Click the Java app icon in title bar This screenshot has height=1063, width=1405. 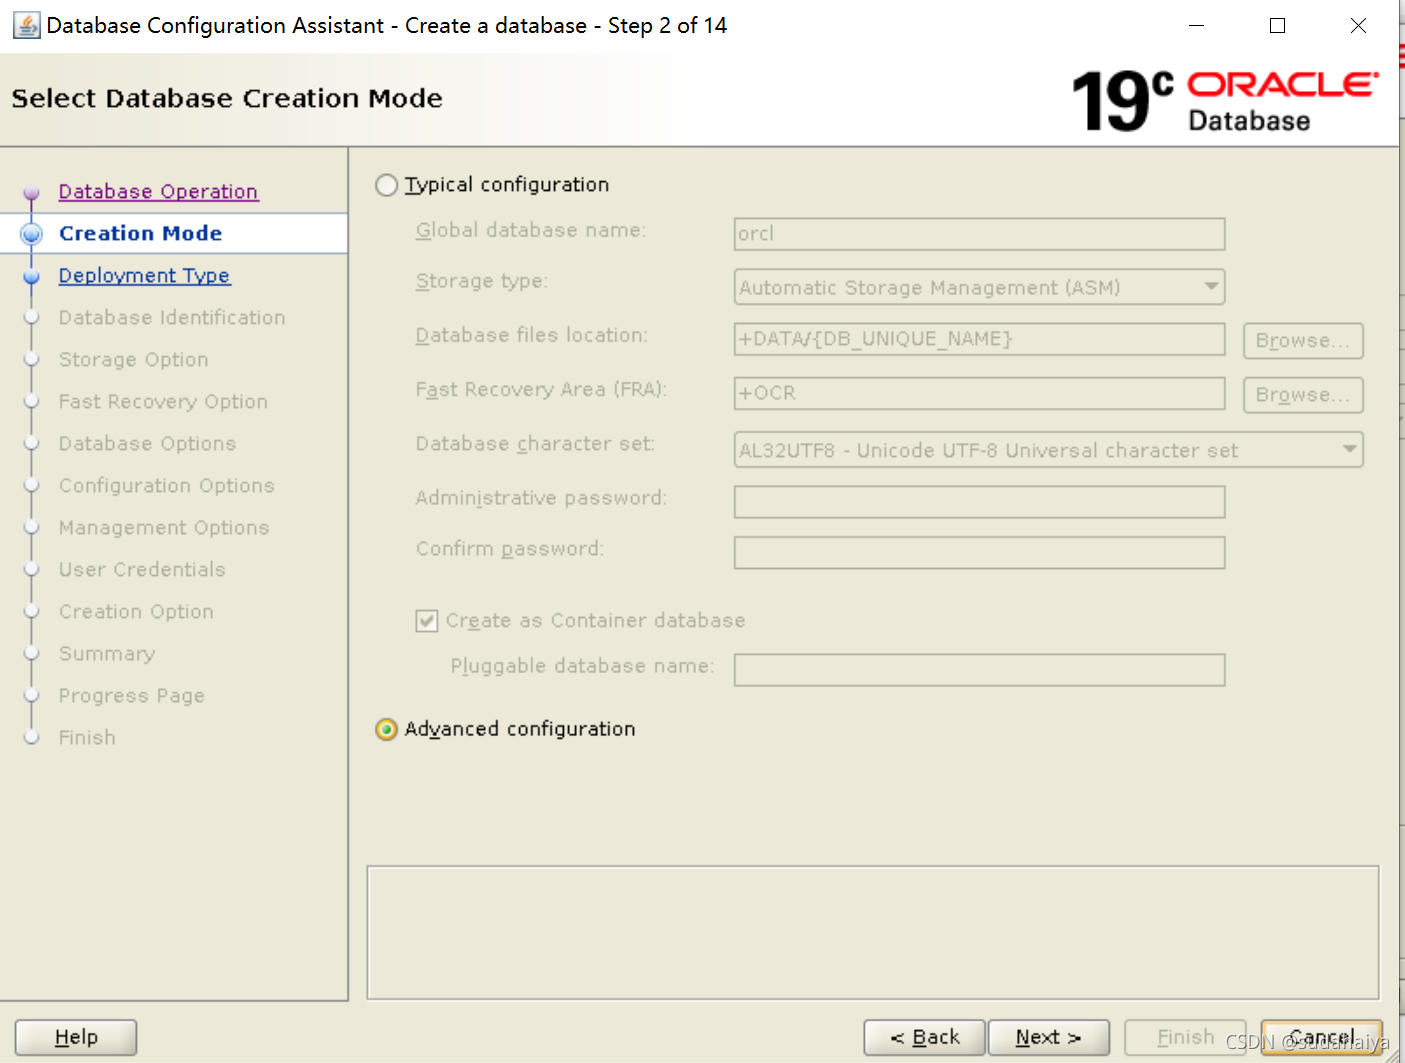(x=26, y=25)
